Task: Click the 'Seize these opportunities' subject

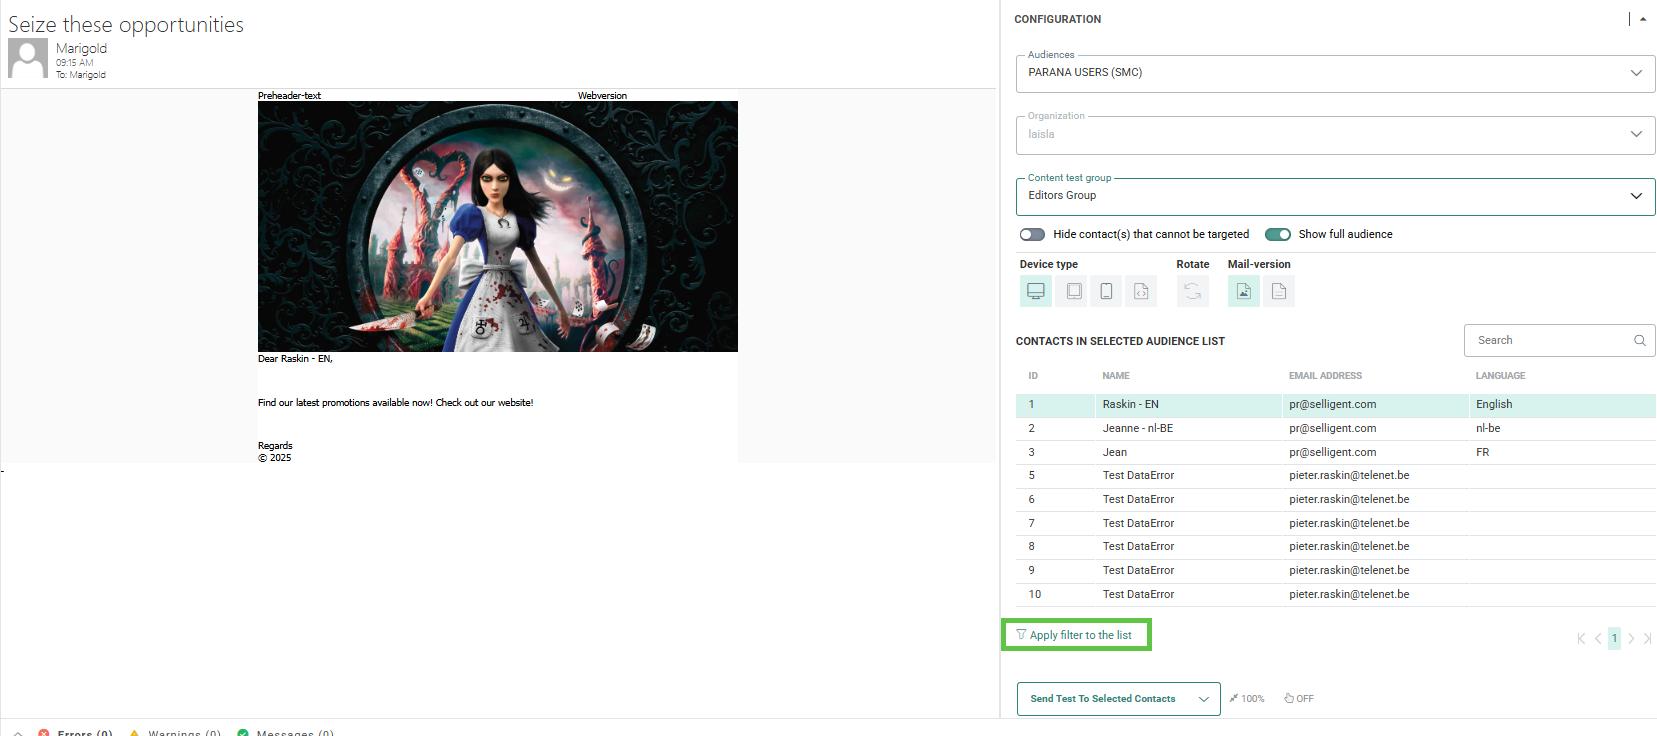Action: point(126,24)
